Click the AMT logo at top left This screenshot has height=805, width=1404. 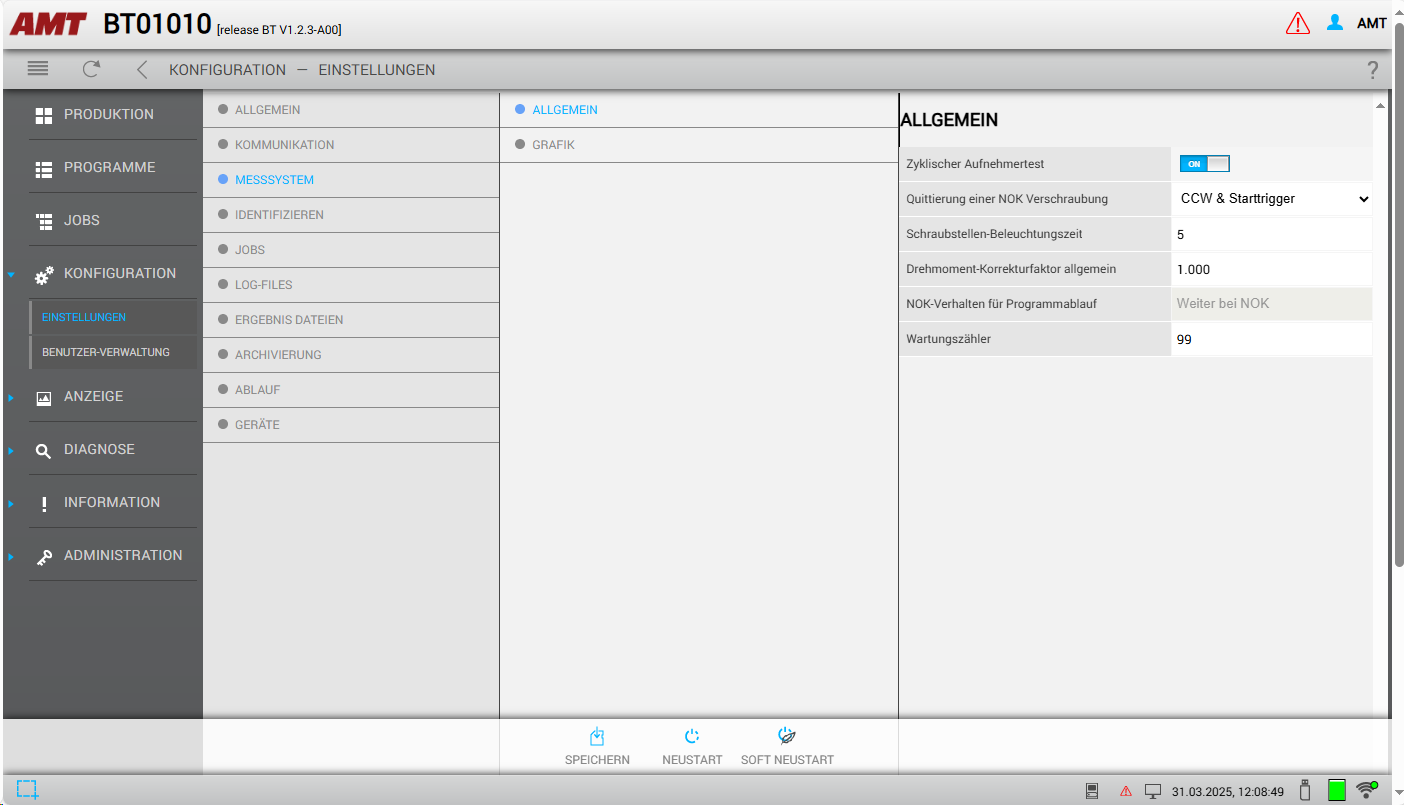tap(48, 24)
